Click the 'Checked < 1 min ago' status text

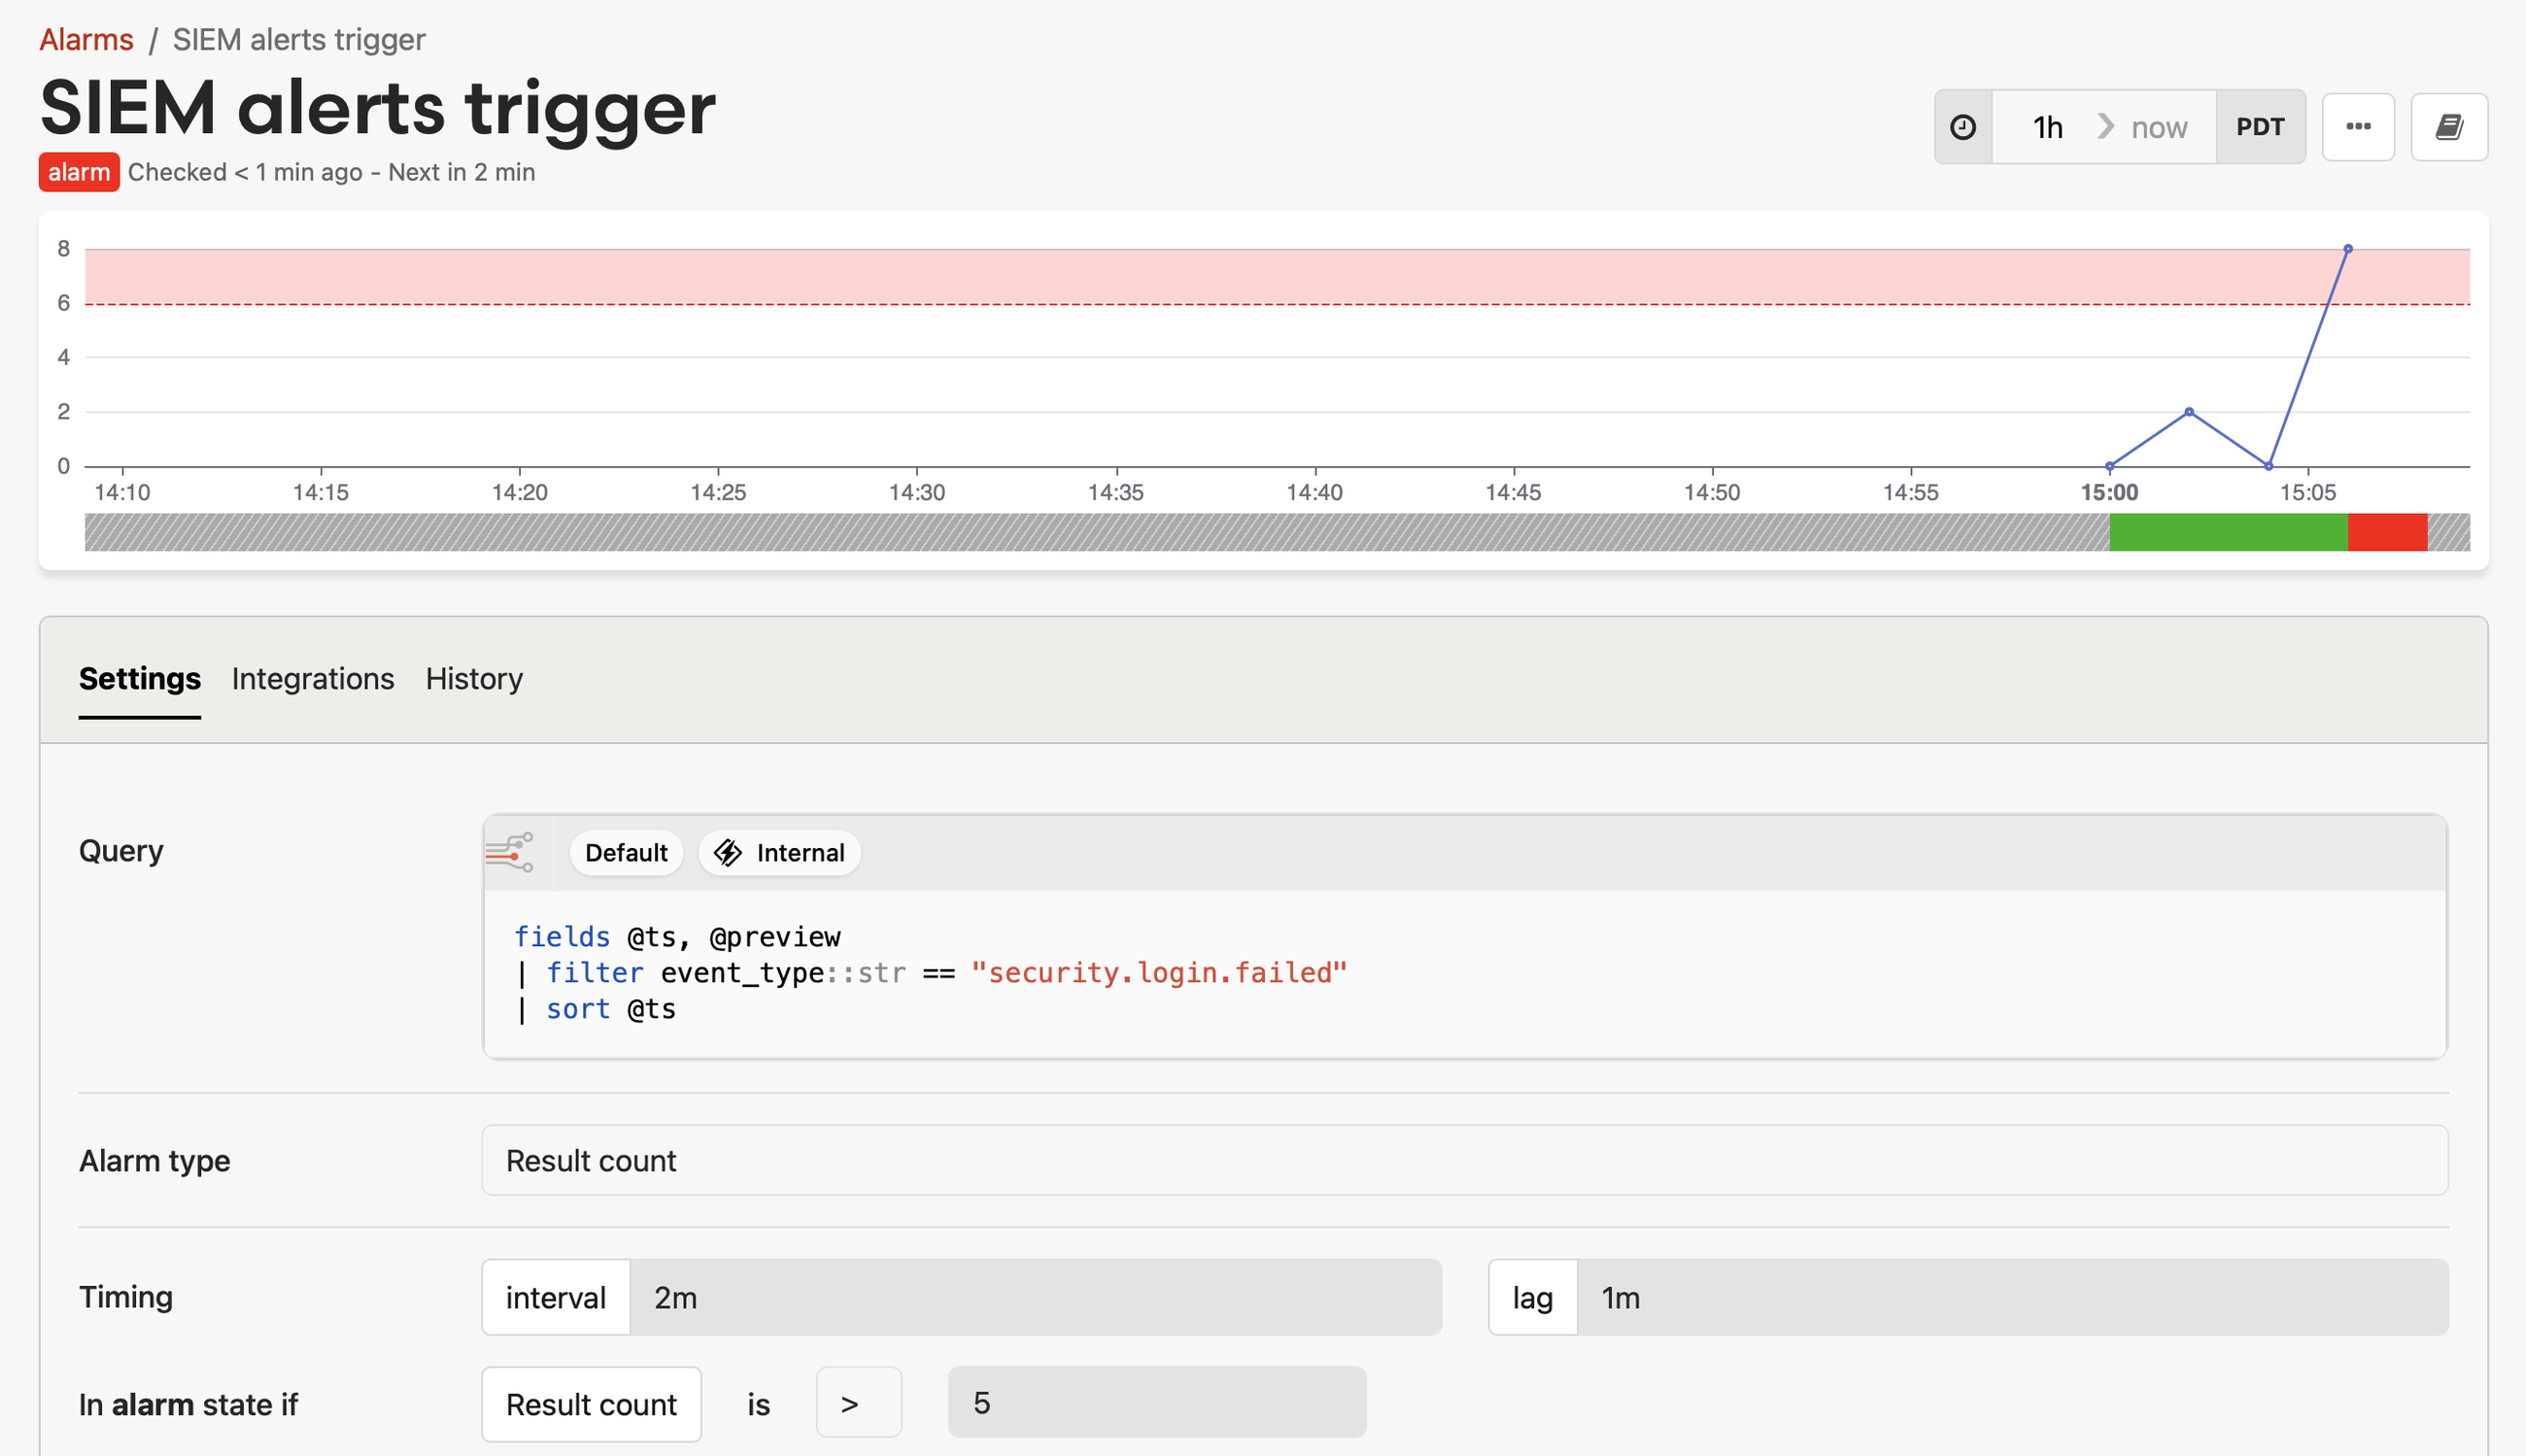click(x=245, y=172)
